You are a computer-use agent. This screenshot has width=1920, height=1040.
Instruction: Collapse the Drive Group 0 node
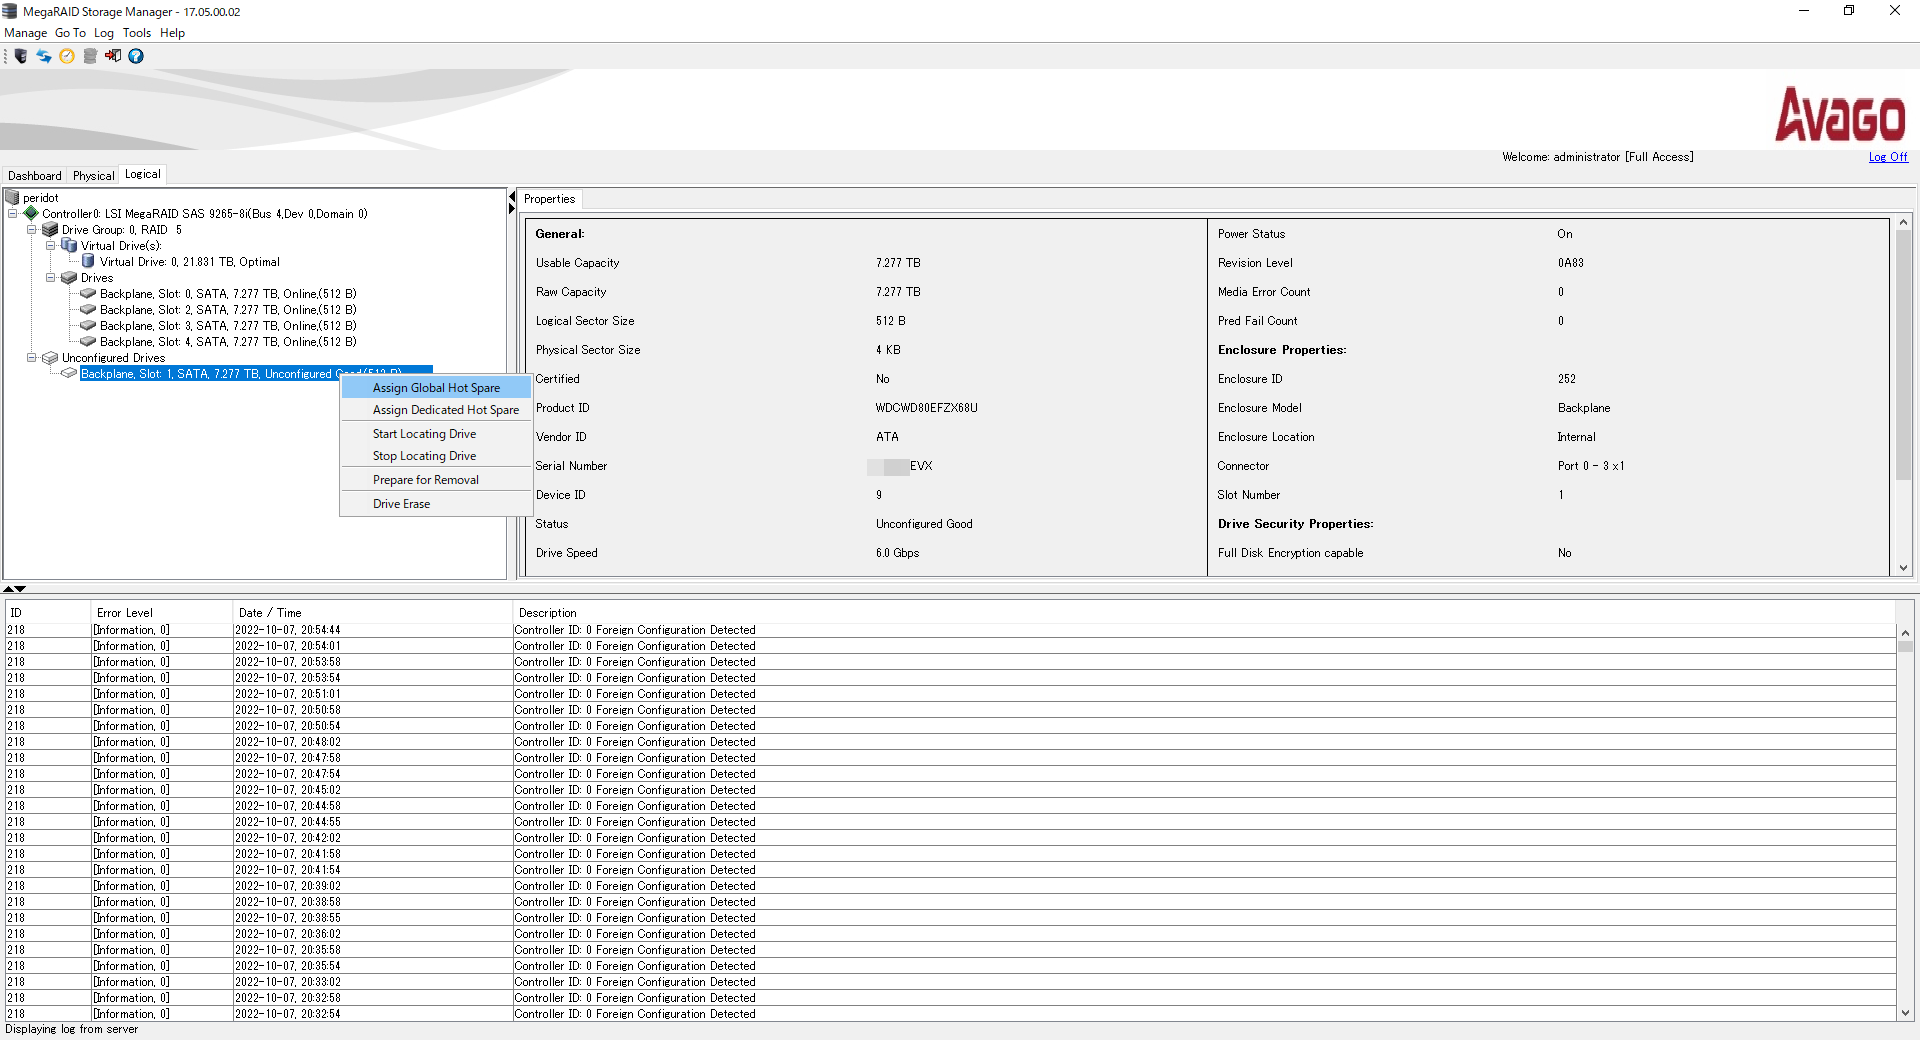pos(31,229)
